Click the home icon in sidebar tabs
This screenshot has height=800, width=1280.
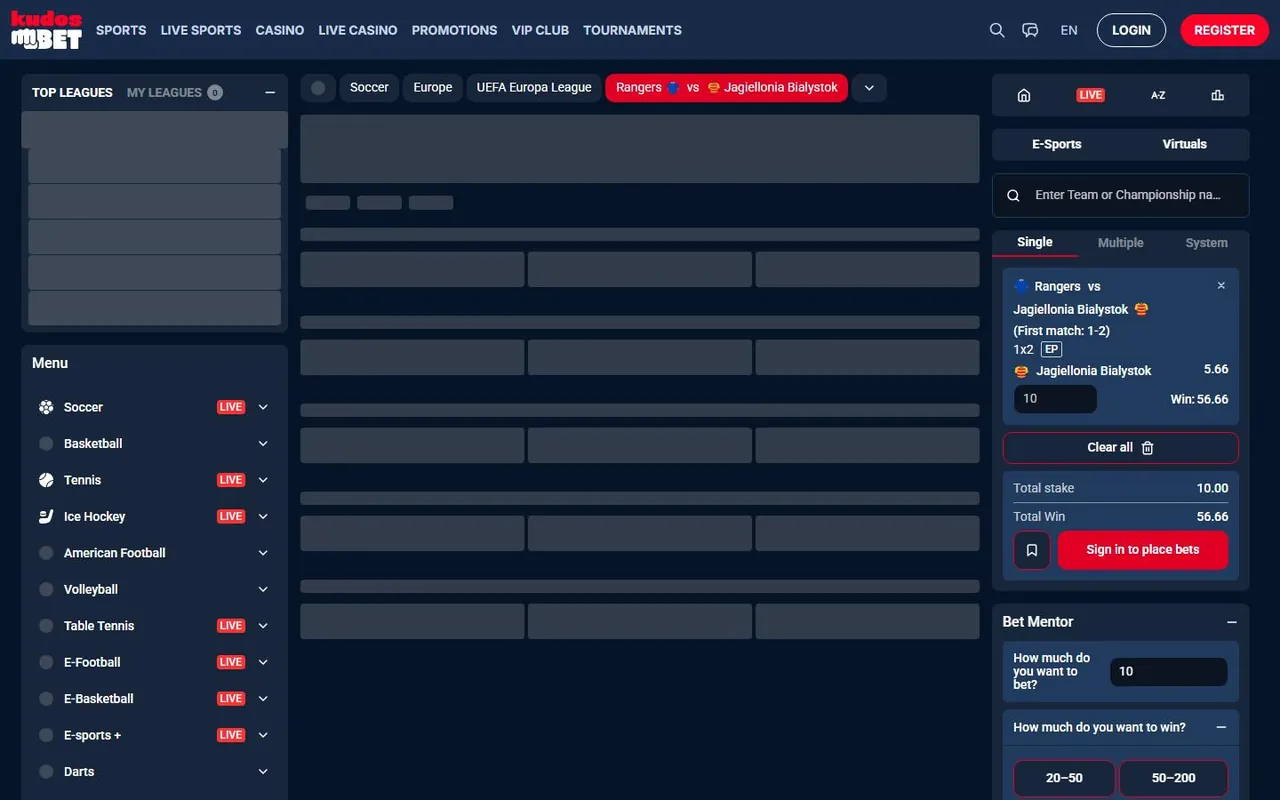pos(1023,95)
